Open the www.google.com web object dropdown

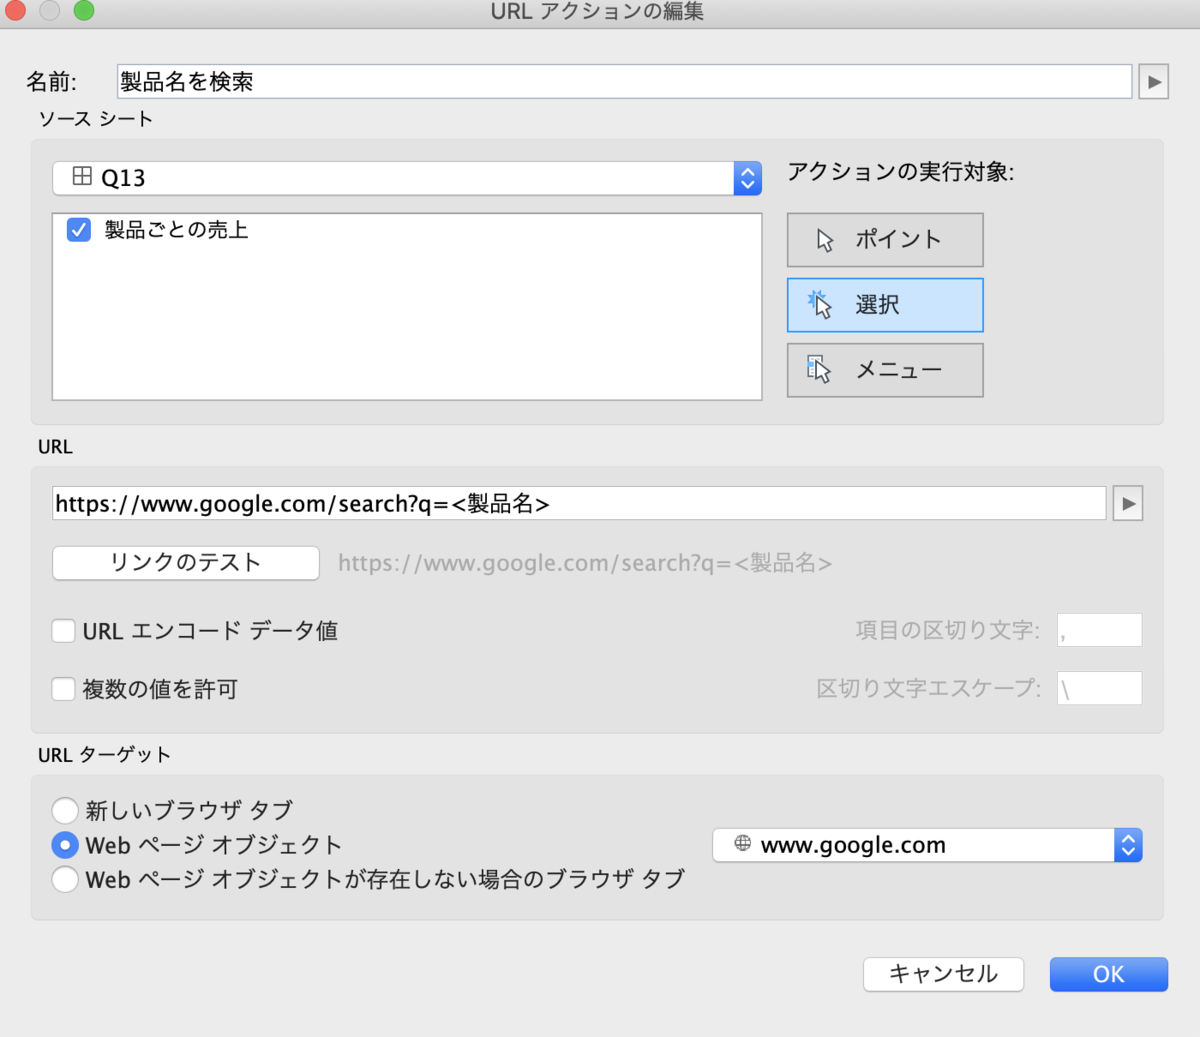click(x=927, y=845)
